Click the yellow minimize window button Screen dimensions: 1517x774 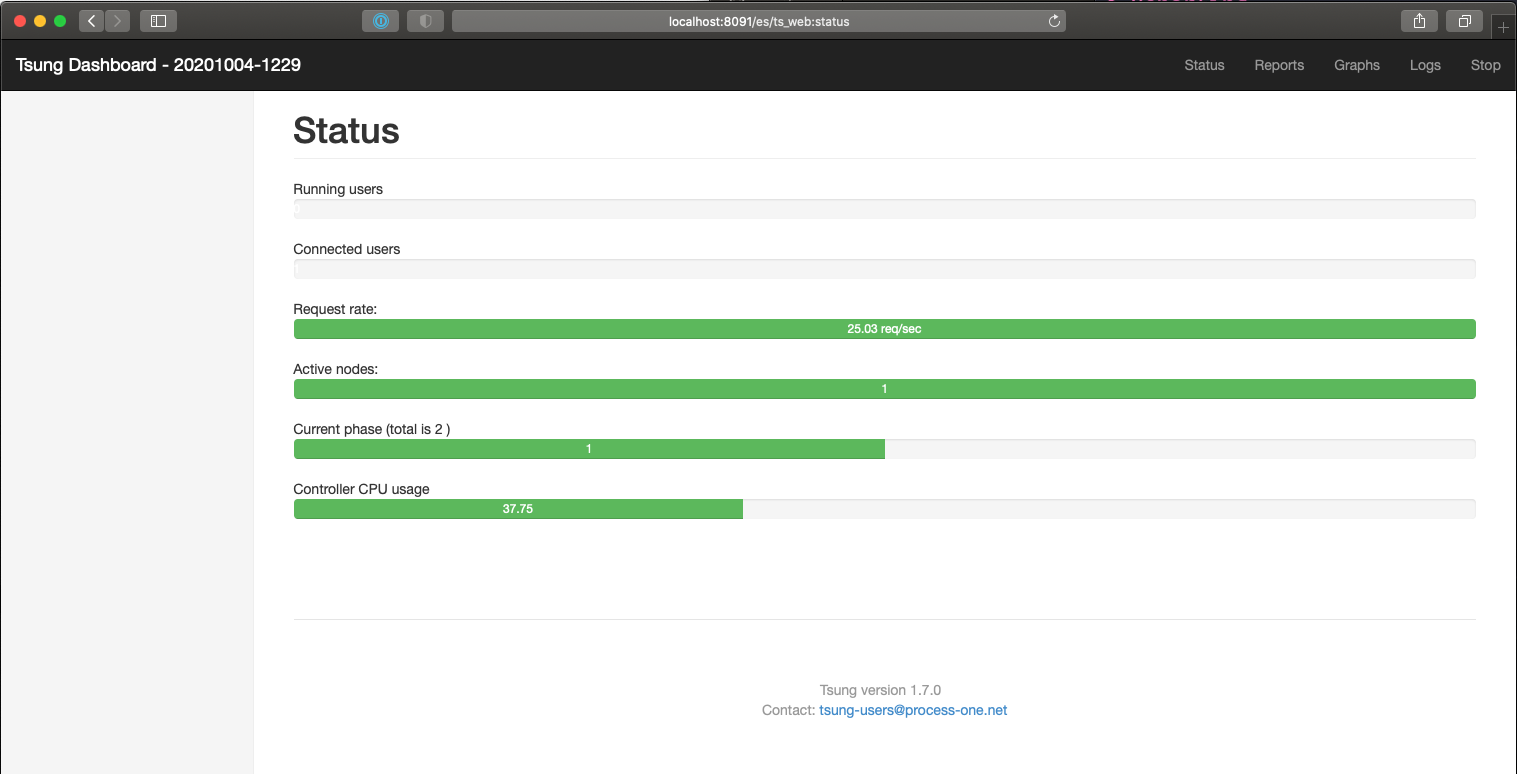40,21
